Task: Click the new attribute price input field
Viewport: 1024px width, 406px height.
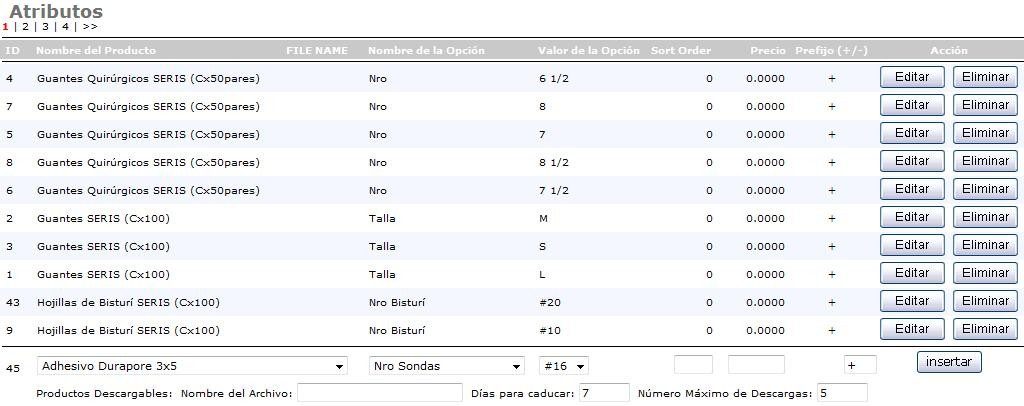Action: pos(756,365)
